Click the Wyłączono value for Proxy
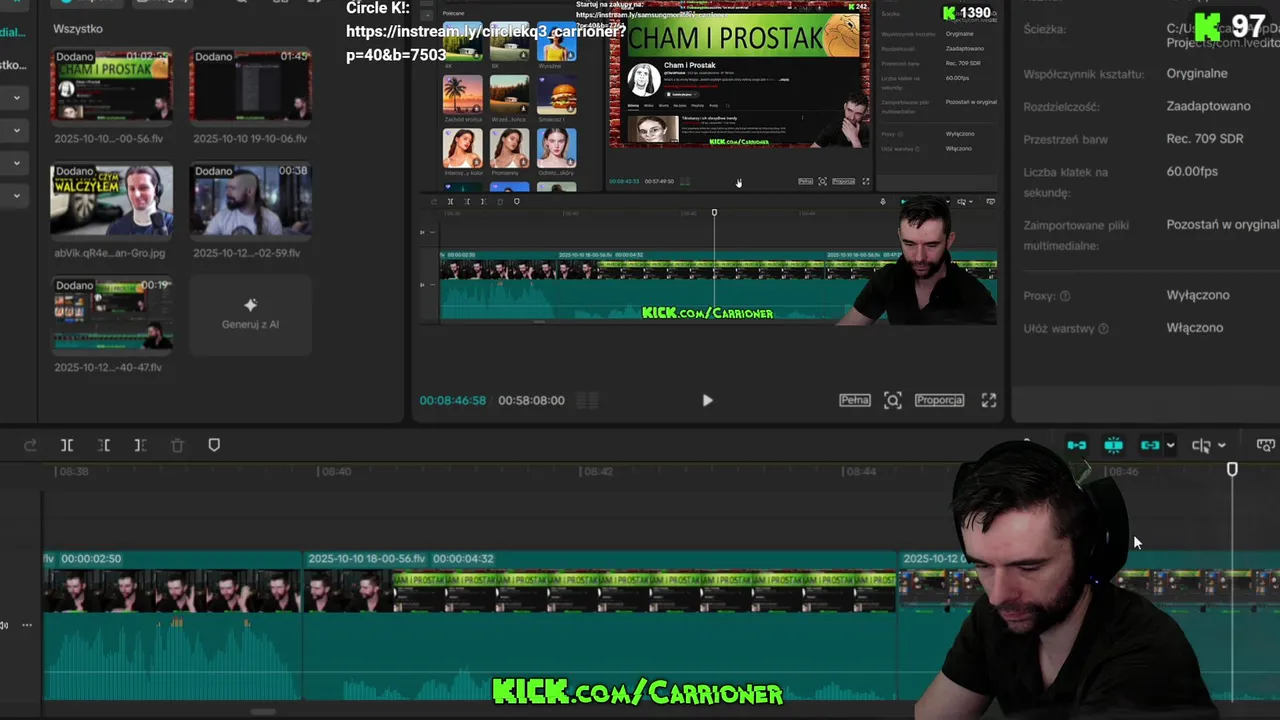The width and height of the screenshot is (1280, 720). coord(1198,295)
